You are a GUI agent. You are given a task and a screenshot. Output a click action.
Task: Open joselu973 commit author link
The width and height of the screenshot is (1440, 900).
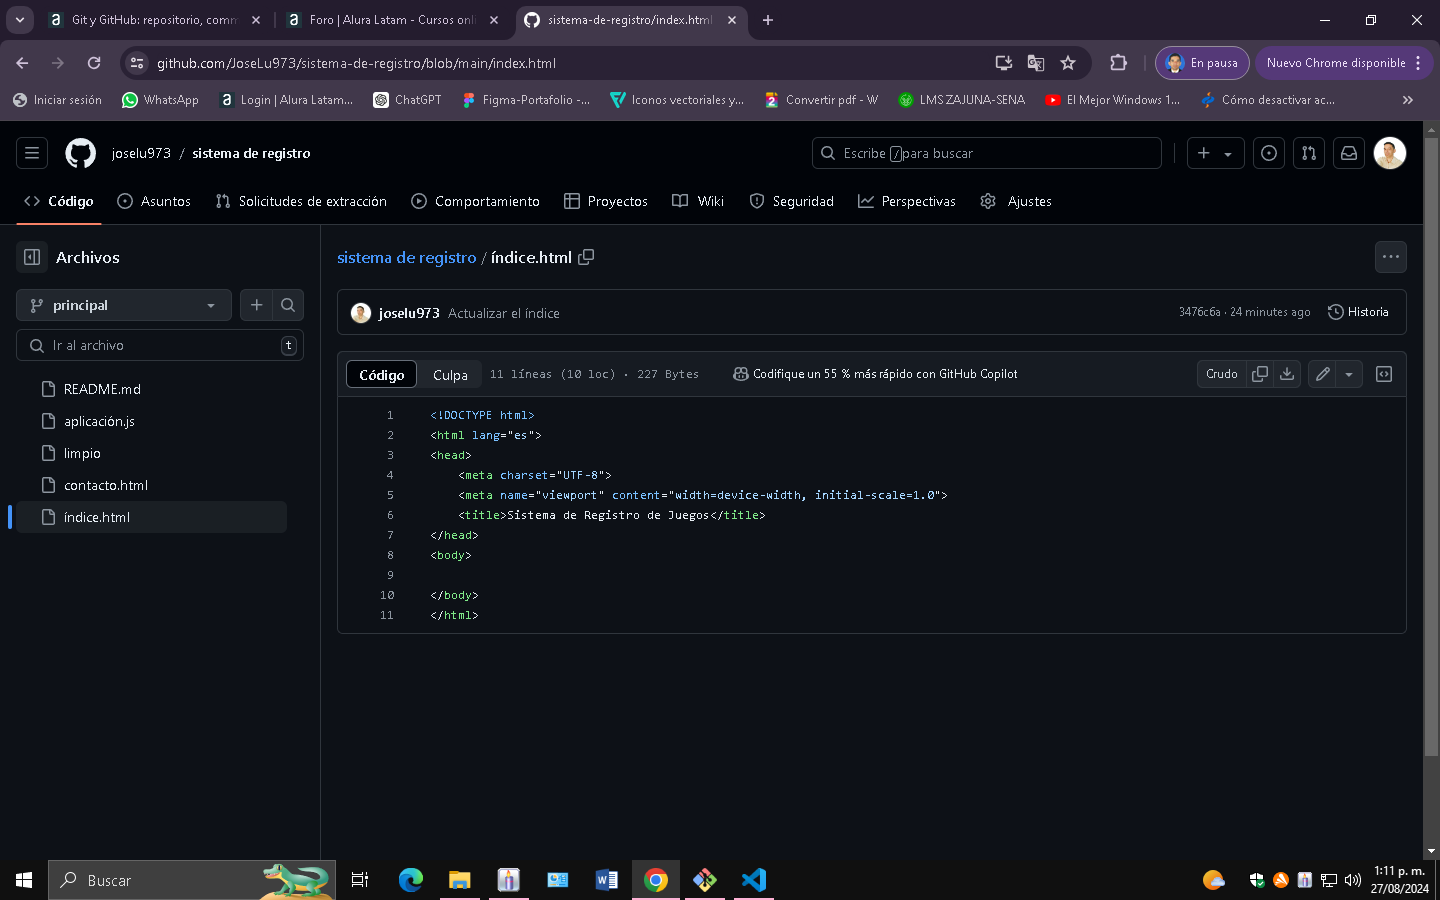[x=409, y=313]
